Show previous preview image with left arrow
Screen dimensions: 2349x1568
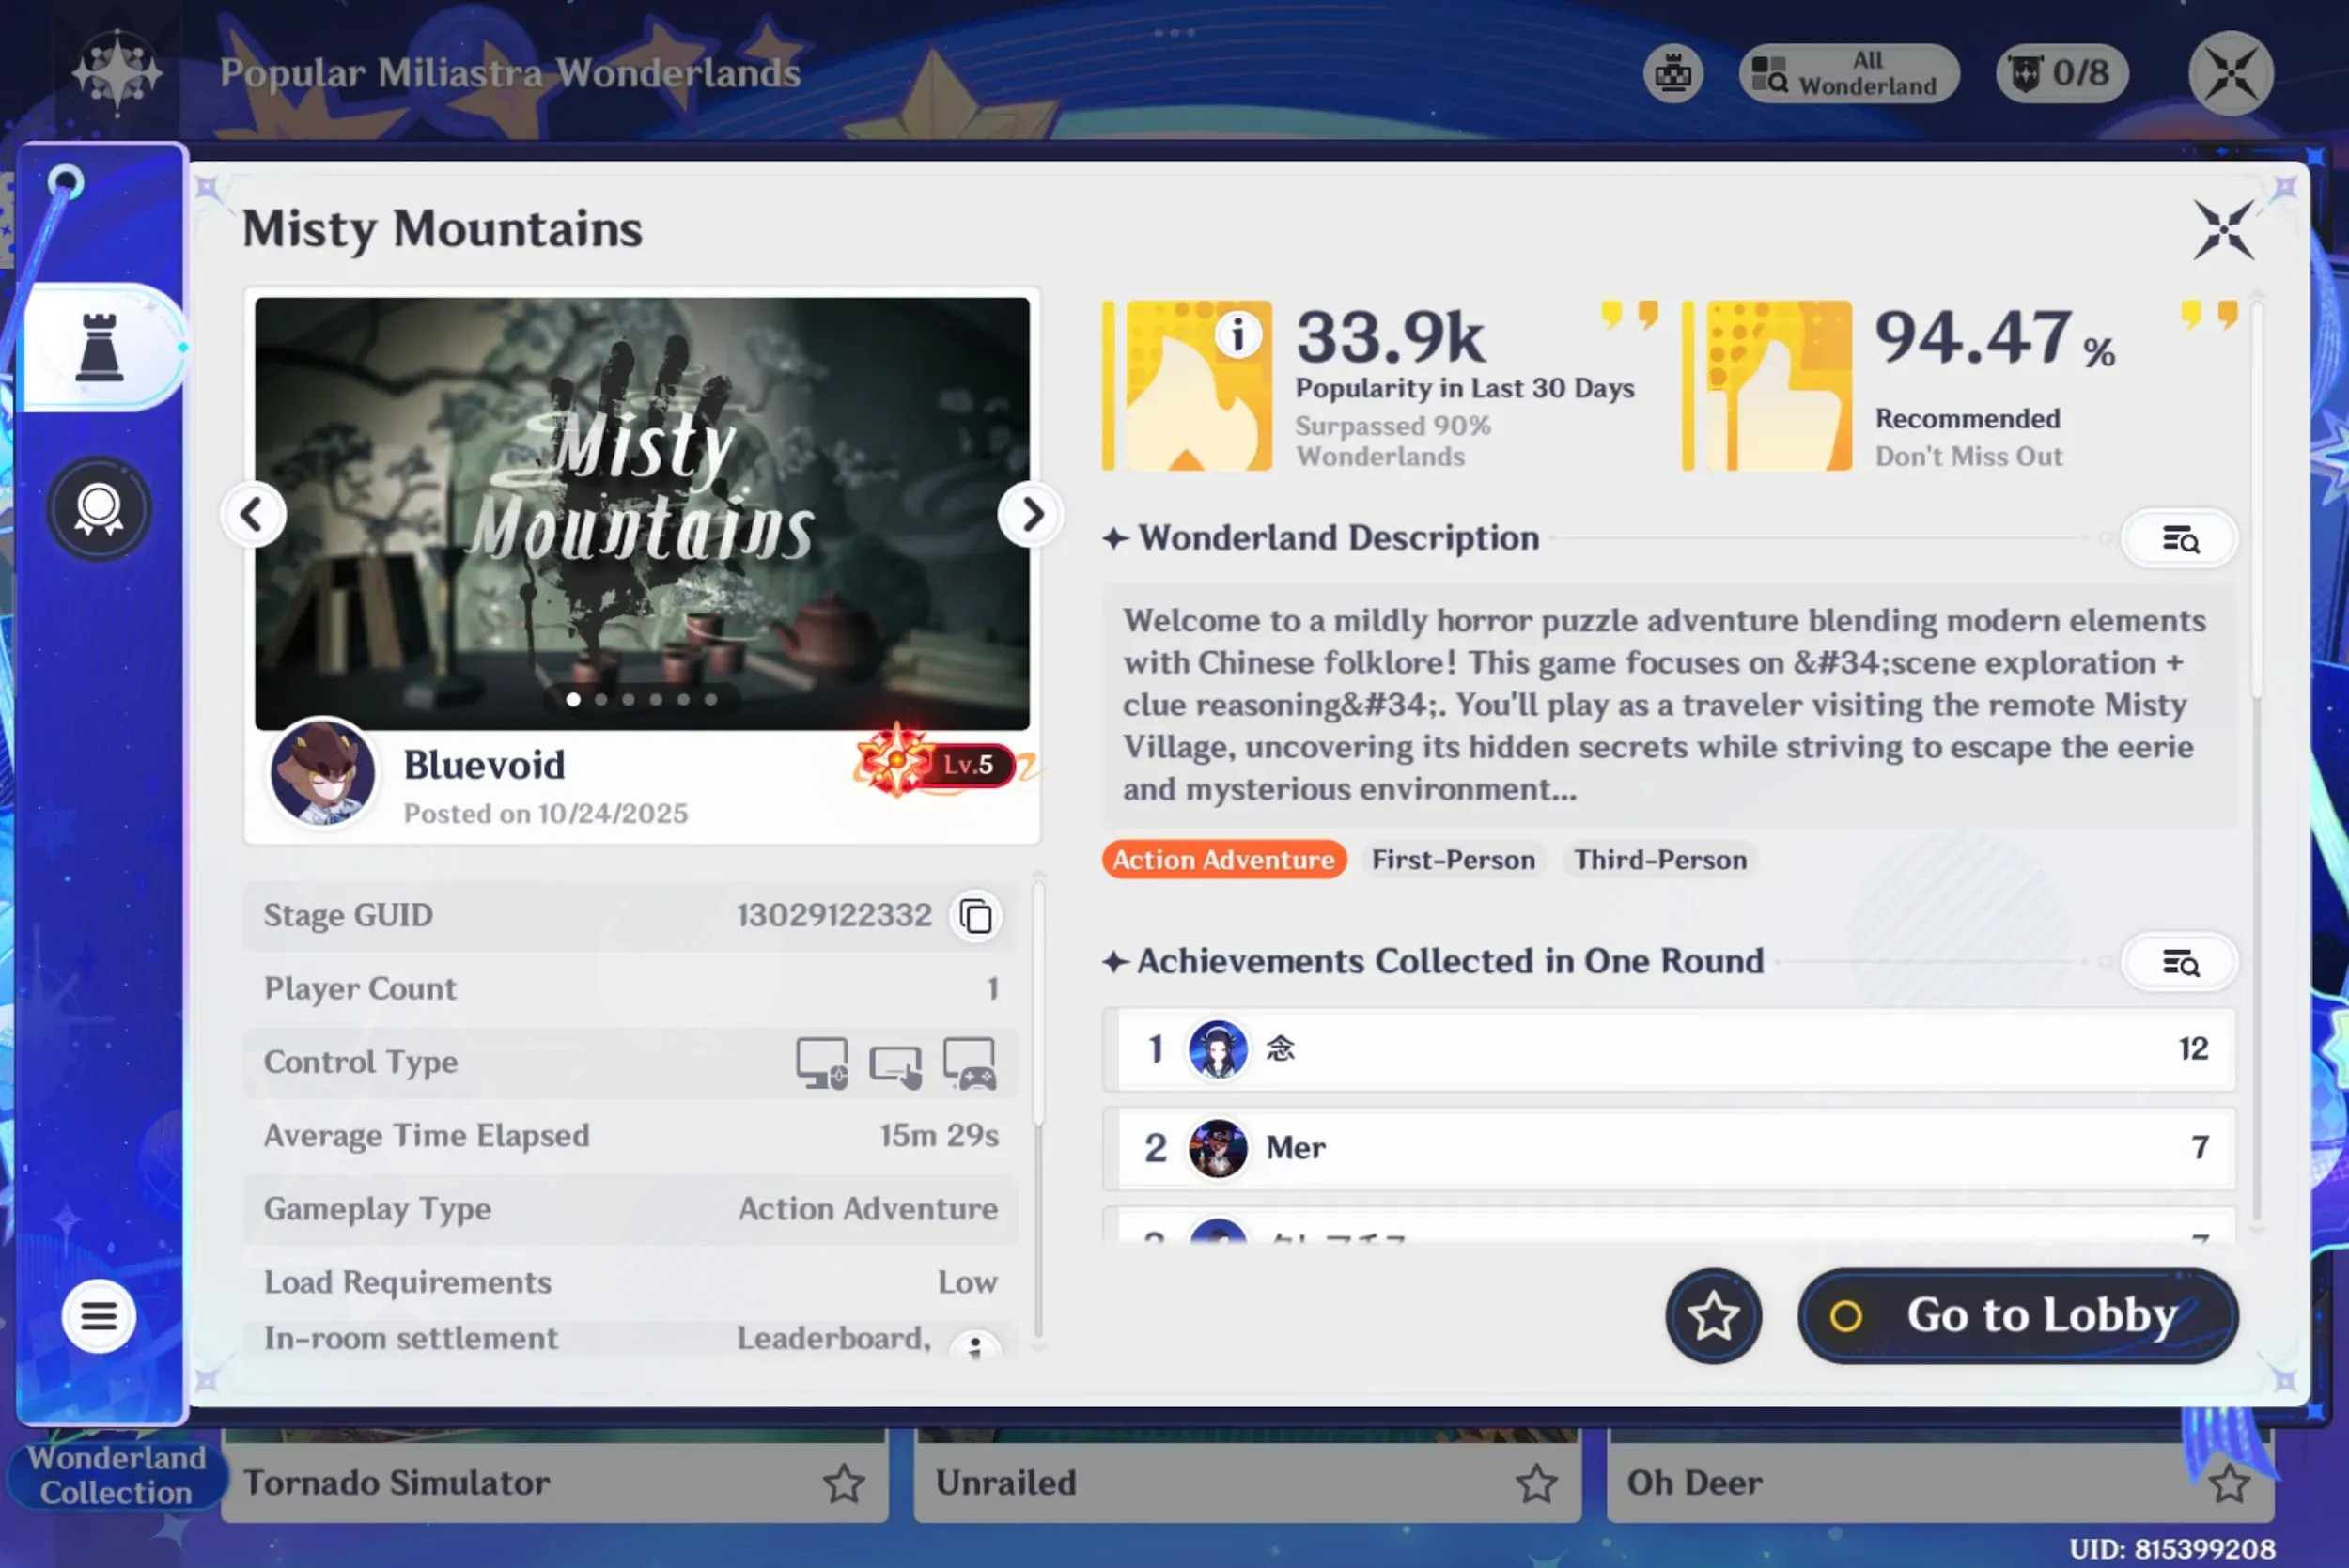[254, 515]
